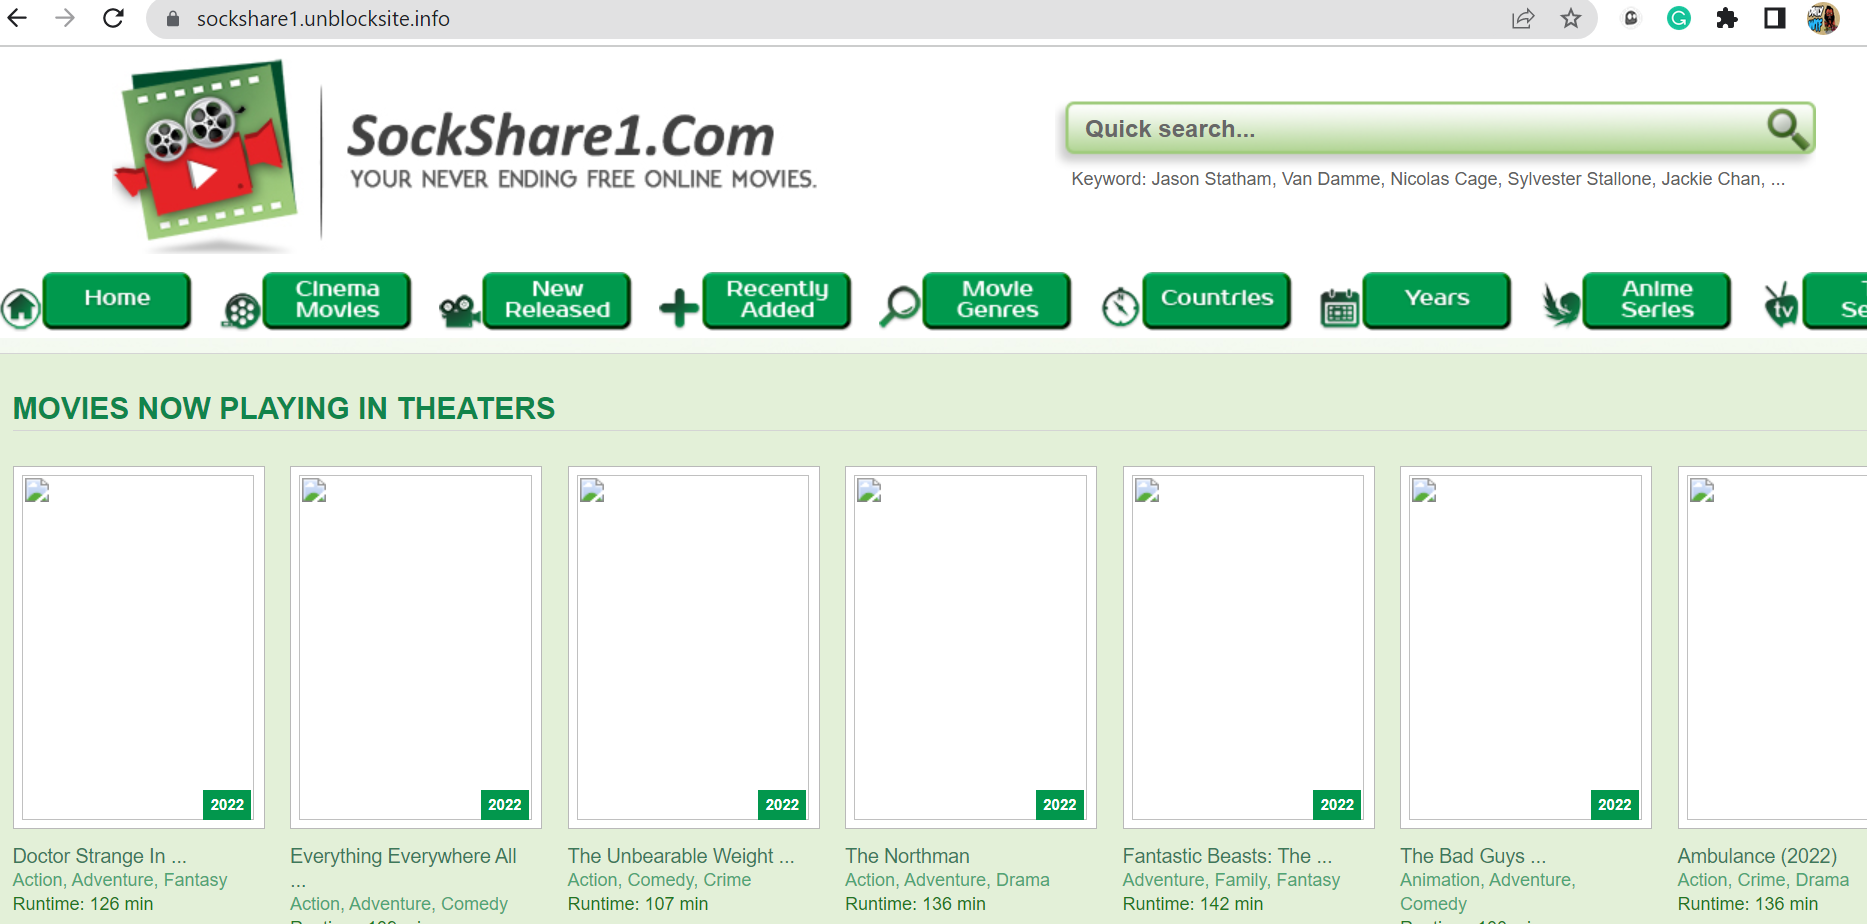The width and height of the screenshot is (1867, 924).
Task: Click the clock icon next to Countries
Action: (x=1120, y=301)
